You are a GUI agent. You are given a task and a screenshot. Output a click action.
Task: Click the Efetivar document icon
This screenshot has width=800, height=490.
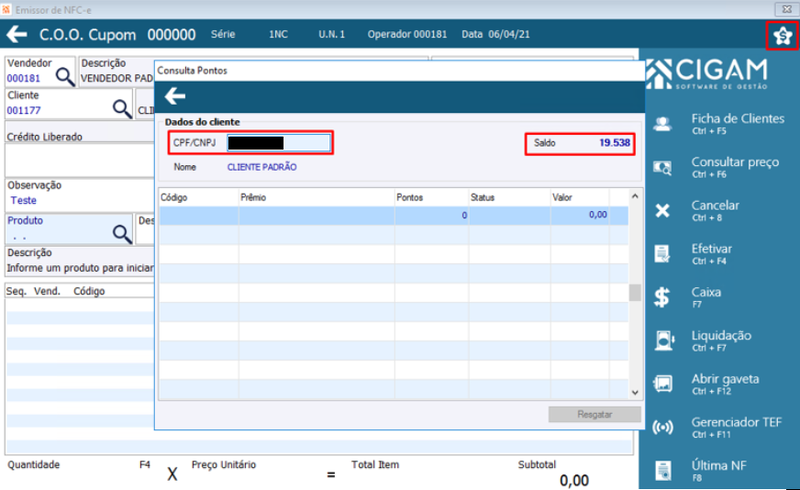pyautogui.click(x=662, y=254)
